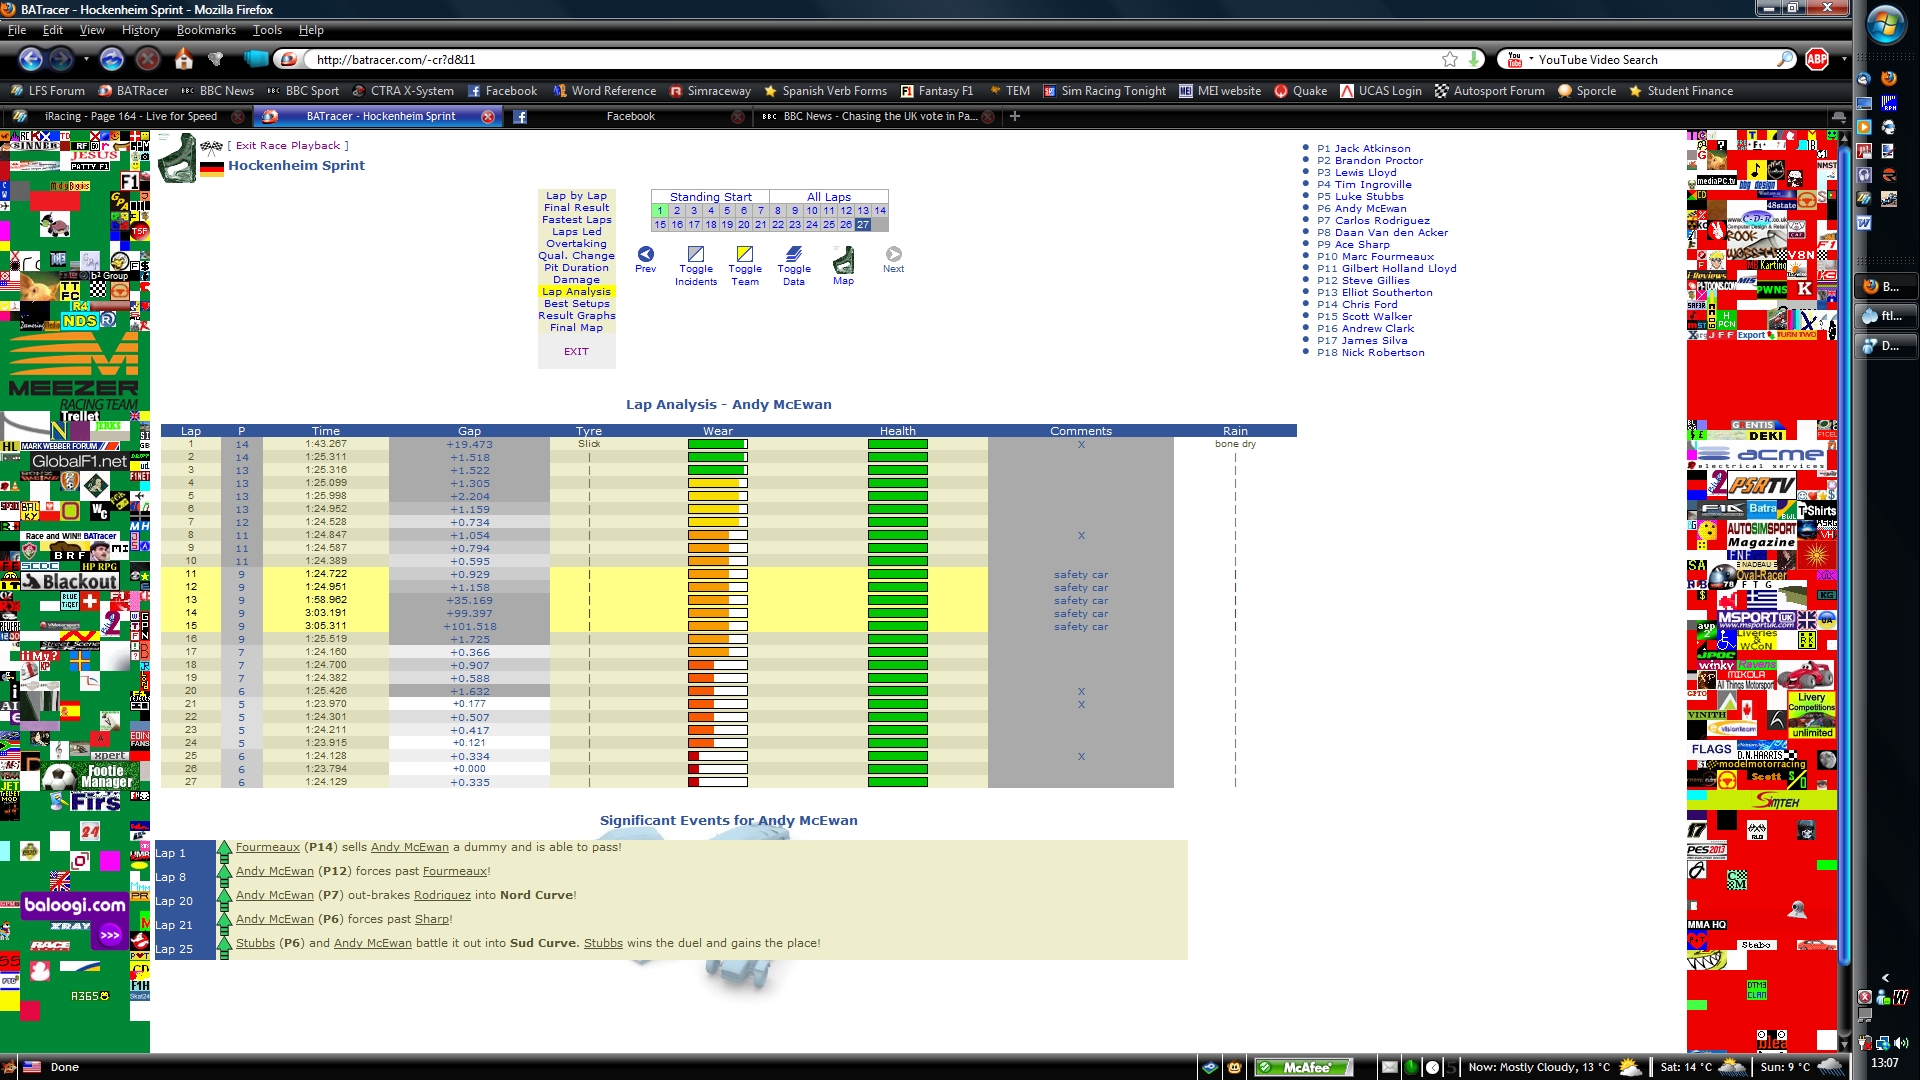Screen dimensions: 1920x1080
Task: Click the Exit Race Playback link
Action: point(288,146)
